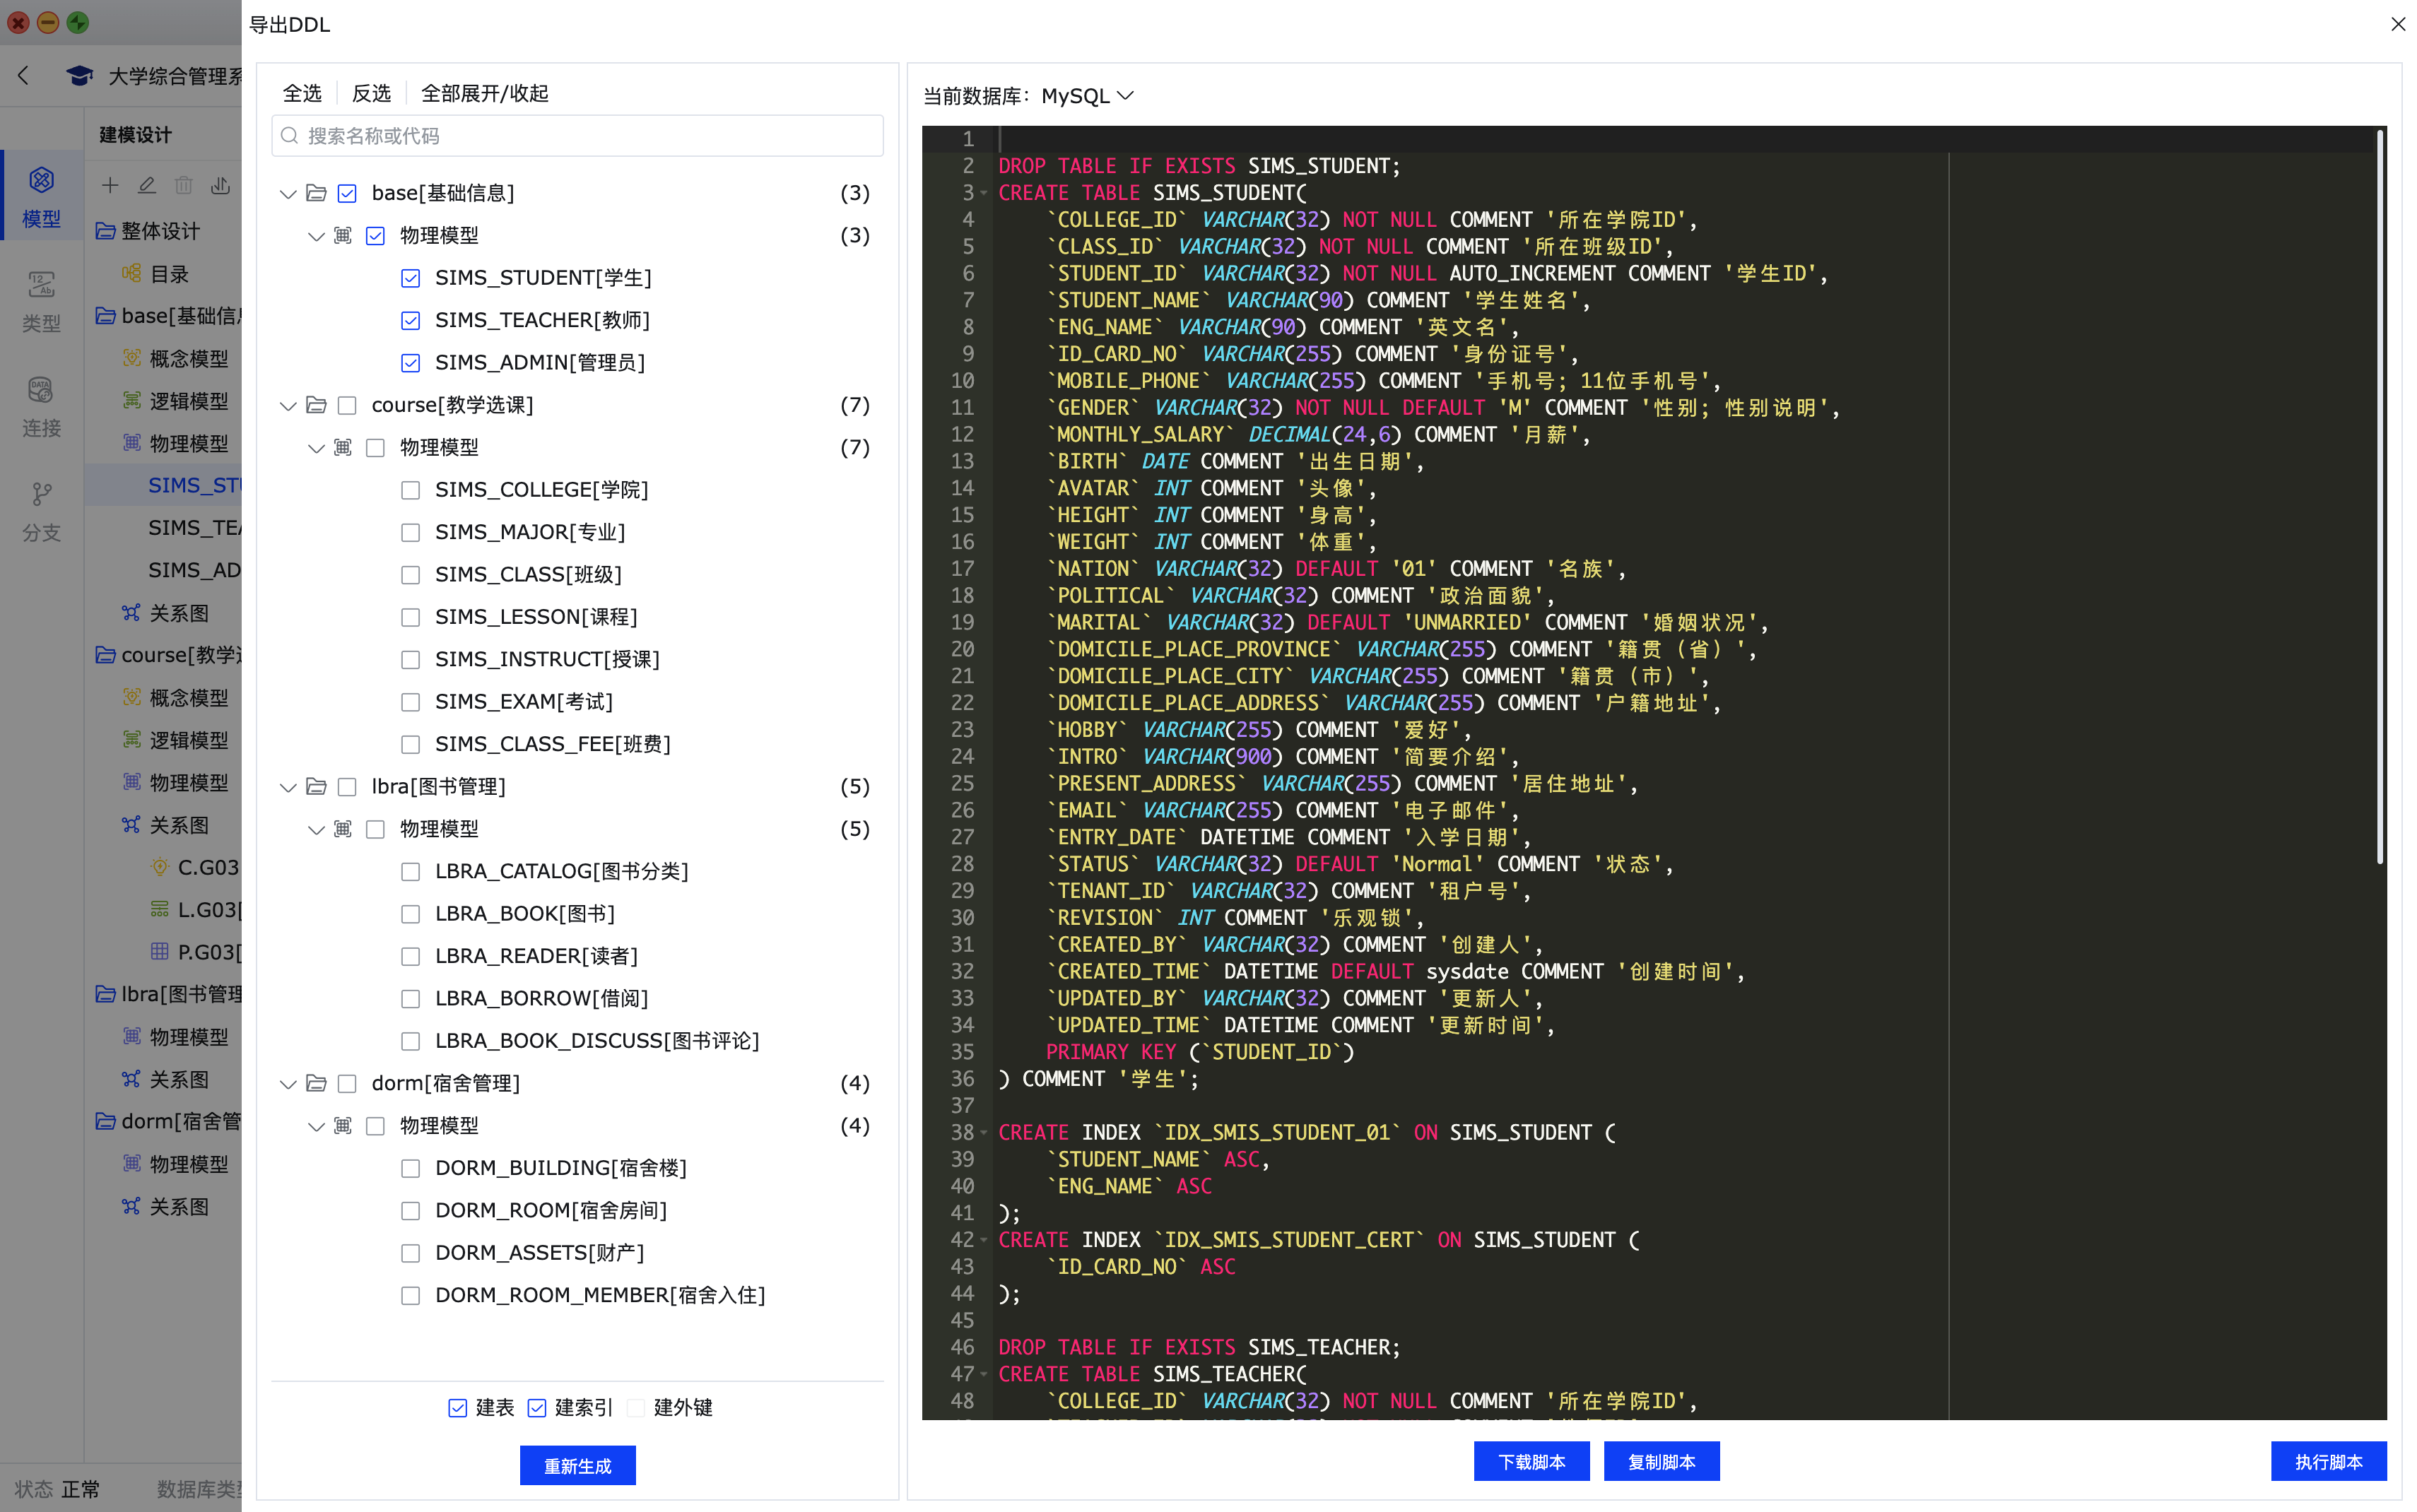
Task: Click the trash delete icon under 建模设计
Action: [184, 185]
